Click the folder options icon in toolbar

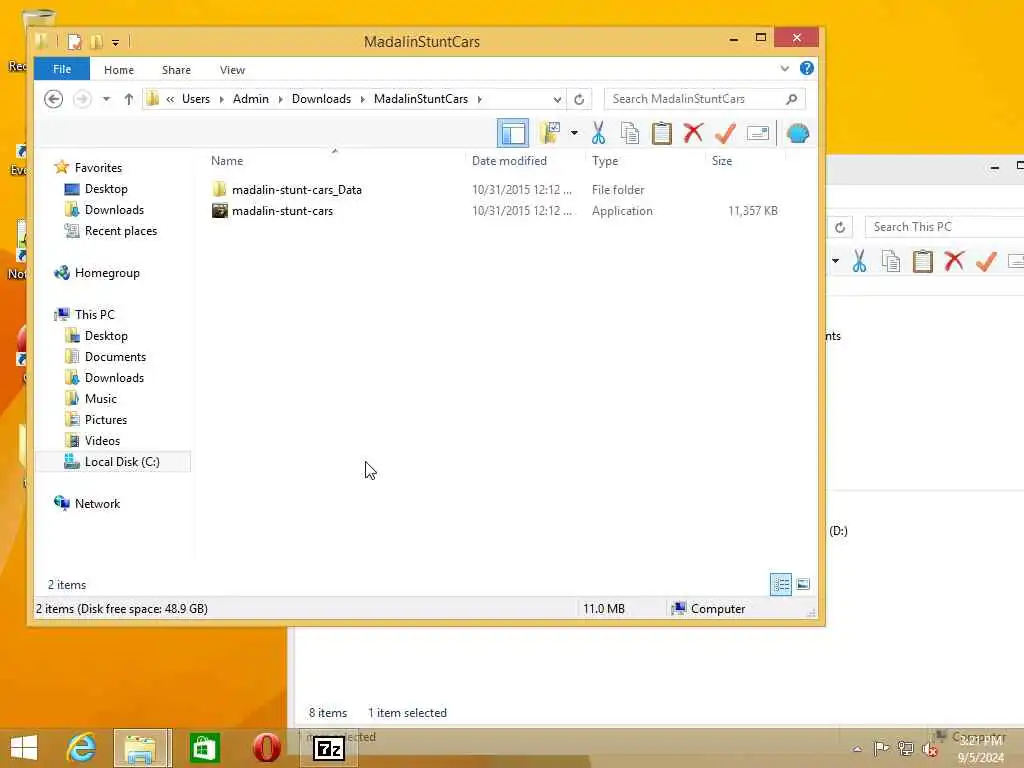coord(549,133)
